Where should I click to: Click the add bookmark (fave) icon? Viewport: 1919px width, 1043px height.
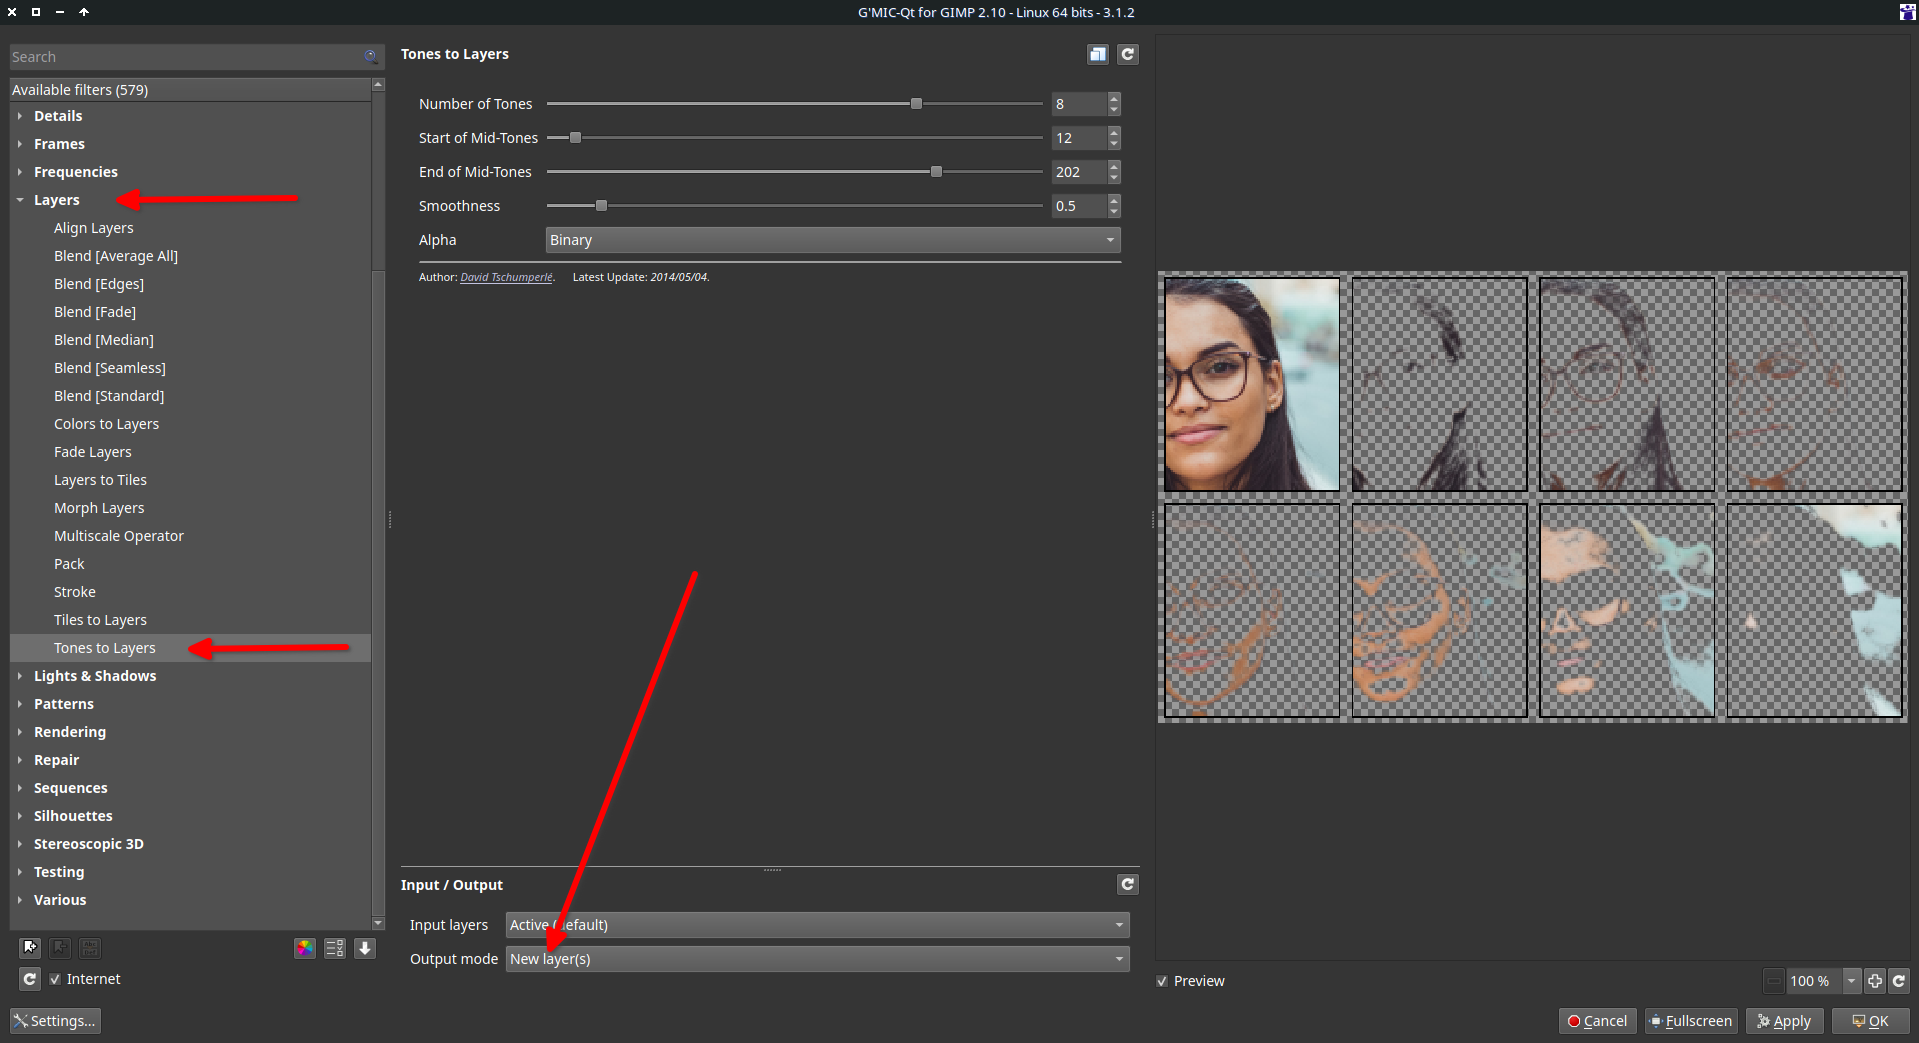pyautogui.click(x=30, y=947)
